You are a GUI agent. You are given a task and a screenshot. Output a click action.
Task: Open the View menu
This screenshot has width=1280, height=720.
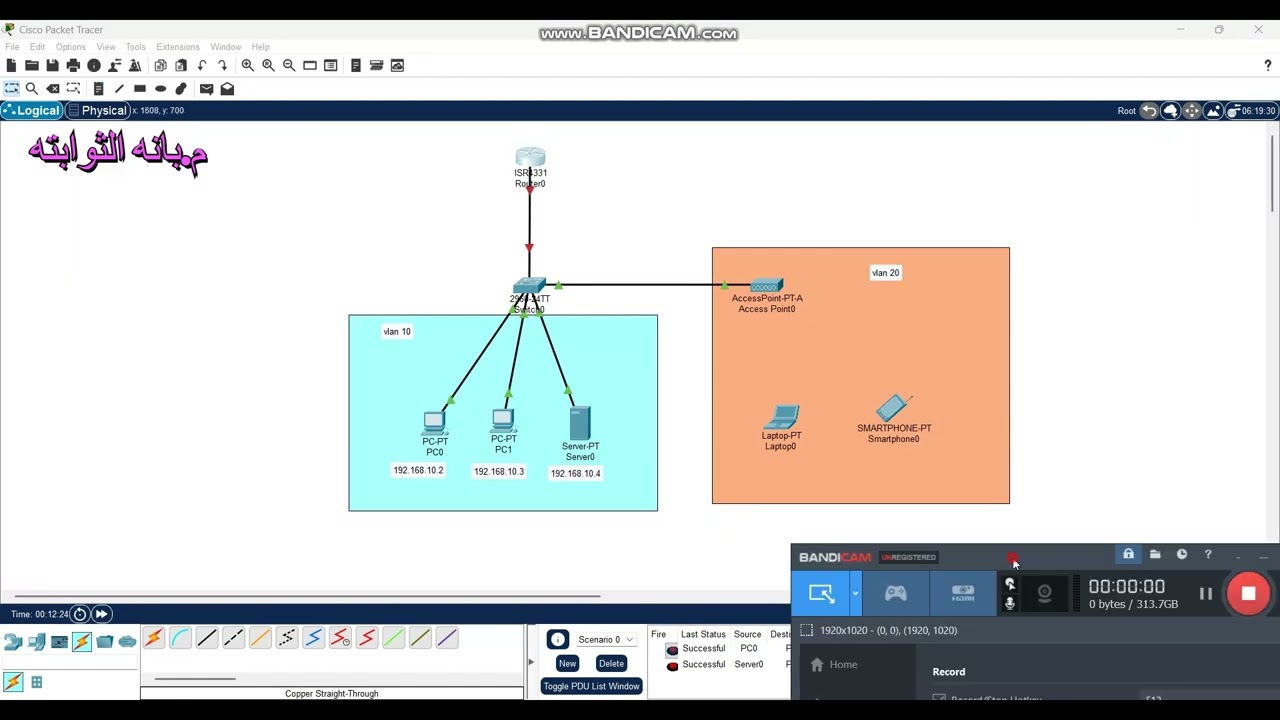point(106,47)
